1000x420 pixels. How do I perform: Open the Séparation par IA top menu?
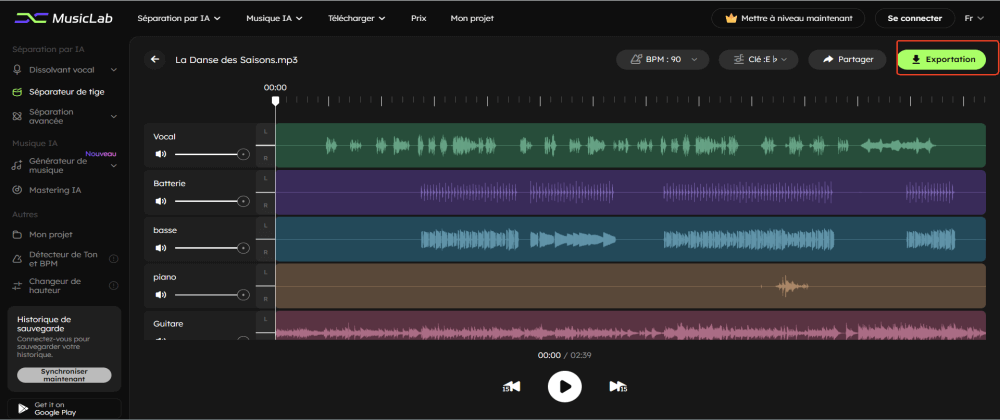pos(179,18)
